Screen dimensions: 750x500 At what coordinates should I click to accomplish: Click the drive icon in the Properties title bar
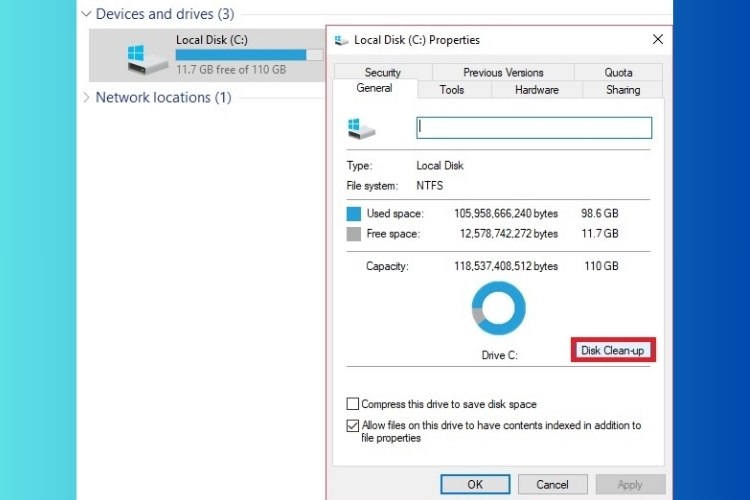(340, 40)
